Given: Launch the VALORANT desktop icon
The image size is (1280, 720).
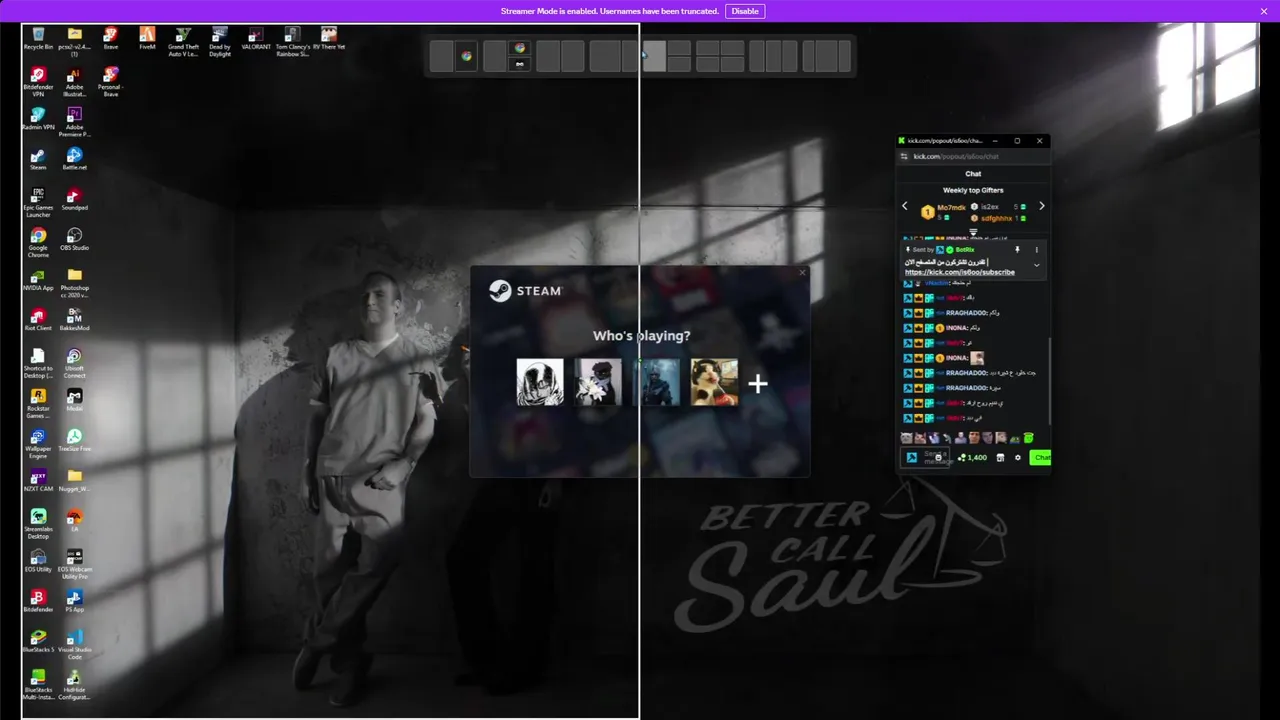Looking at the screenshot, I should (256, 40).
